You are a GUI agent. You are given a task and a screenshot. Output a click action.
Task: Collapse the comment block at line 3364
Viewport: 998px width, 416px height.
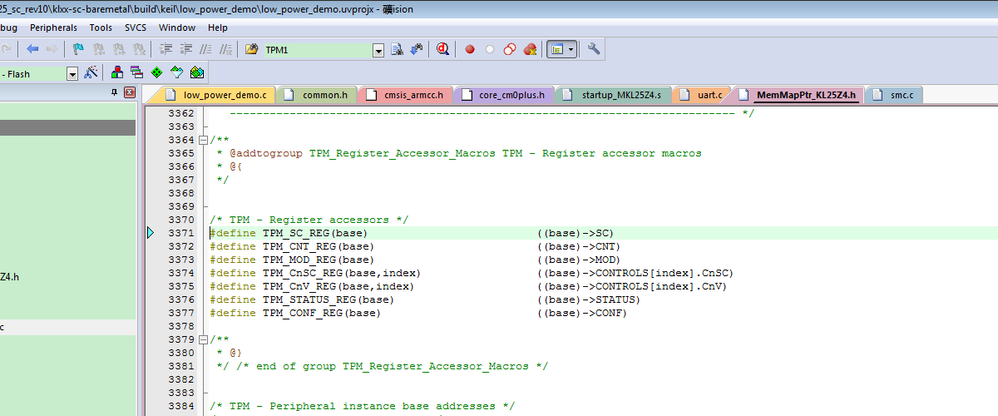tap(203, 140)
